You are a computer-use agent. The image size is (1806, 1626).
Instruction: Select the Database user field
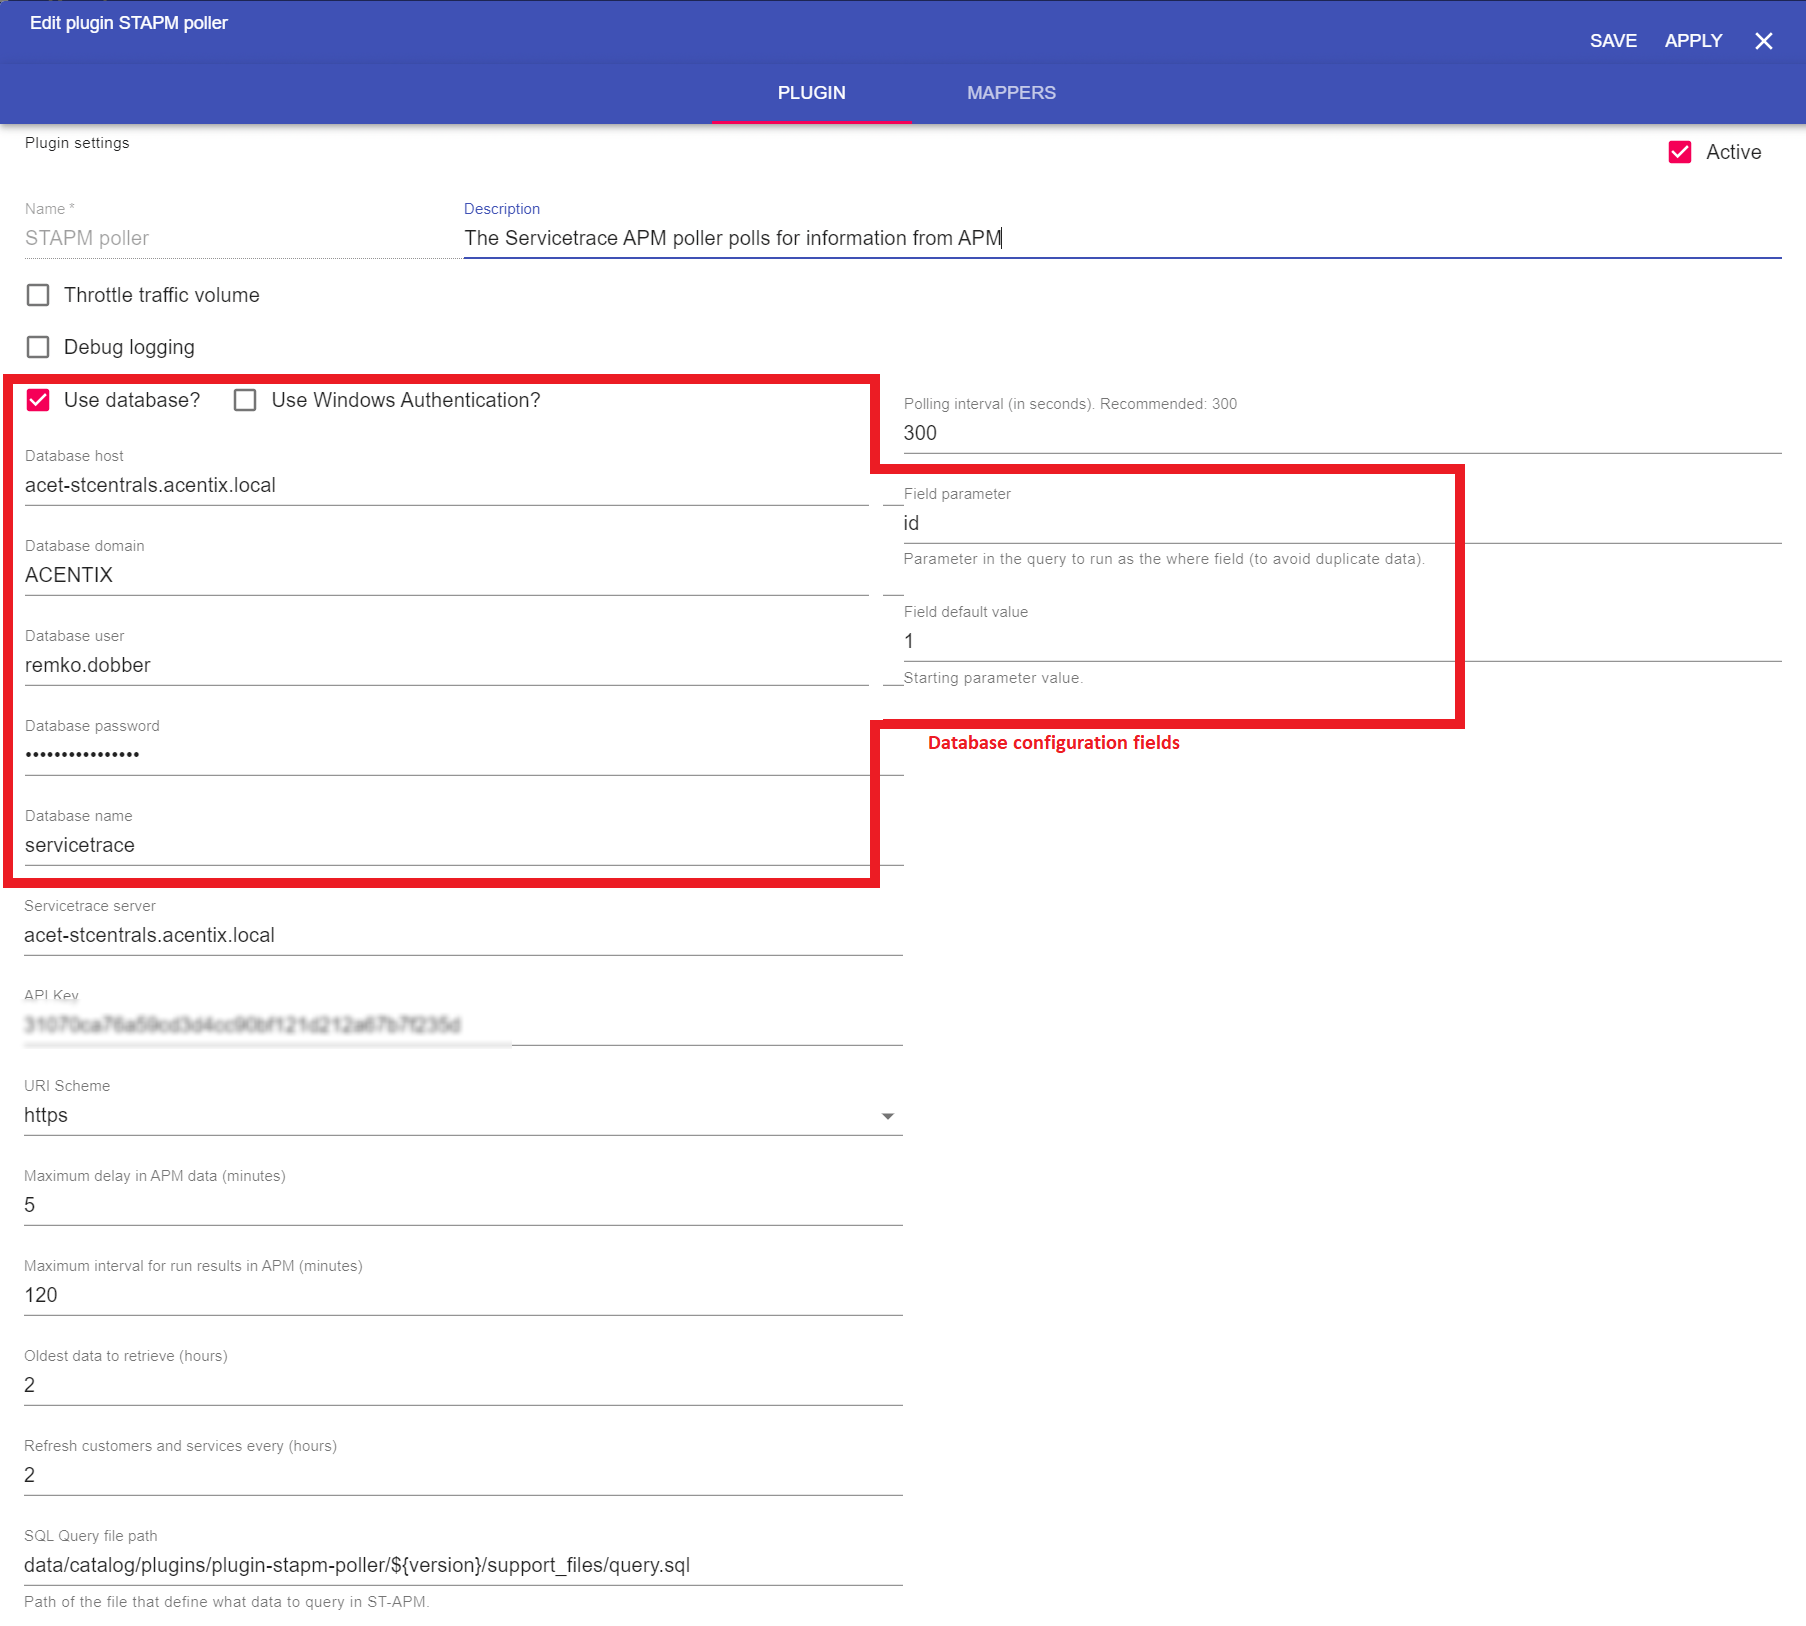tap(445, 665)
